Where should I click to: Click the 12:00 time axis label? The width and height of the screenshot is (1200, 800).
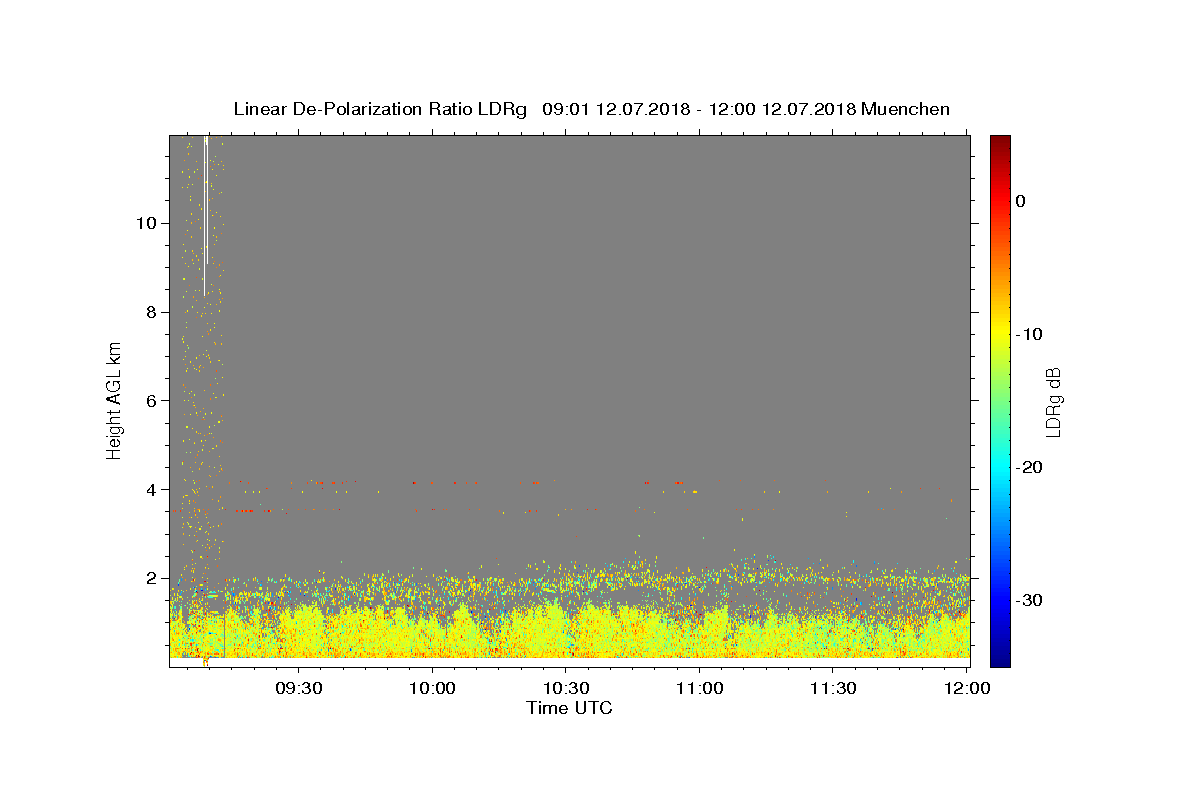coord(966,688)
